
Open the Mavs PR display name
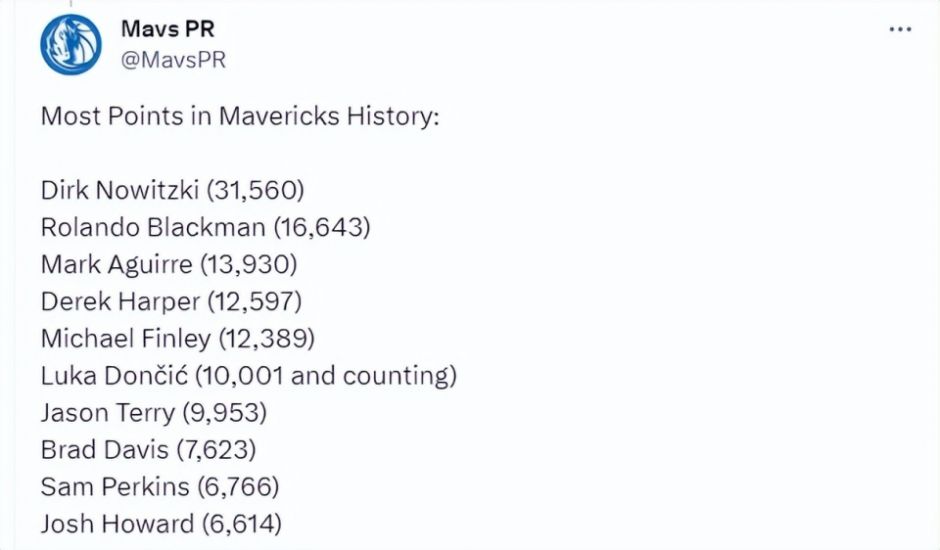click(x=167, y=28)
